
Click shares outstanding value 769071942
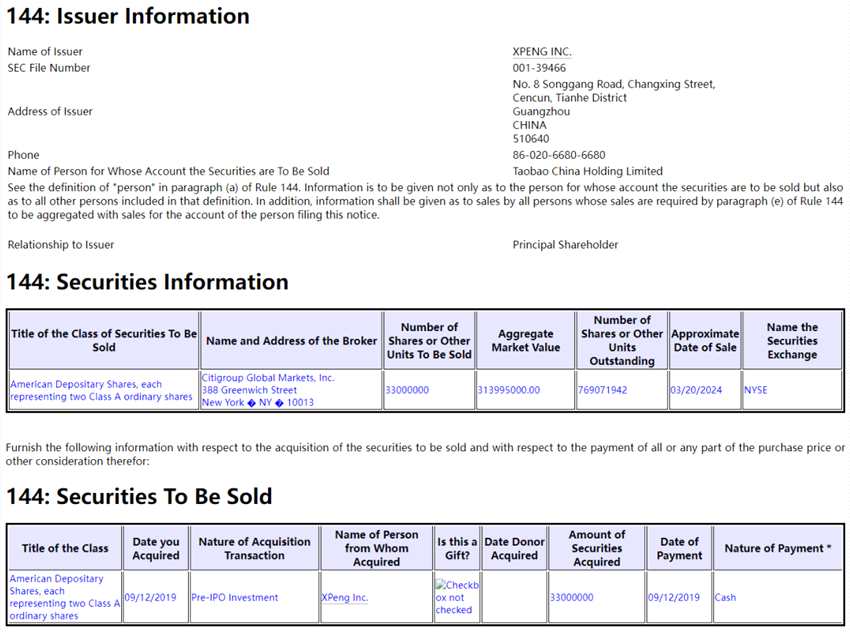point(603,390)
